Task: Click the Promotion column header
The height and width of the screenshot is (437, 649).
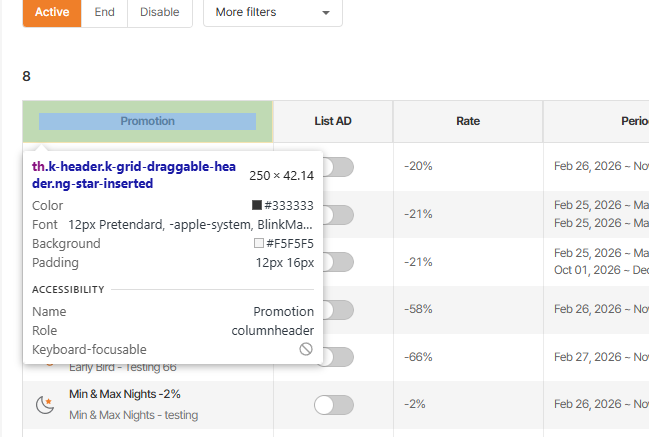Action: coord(147,121)
